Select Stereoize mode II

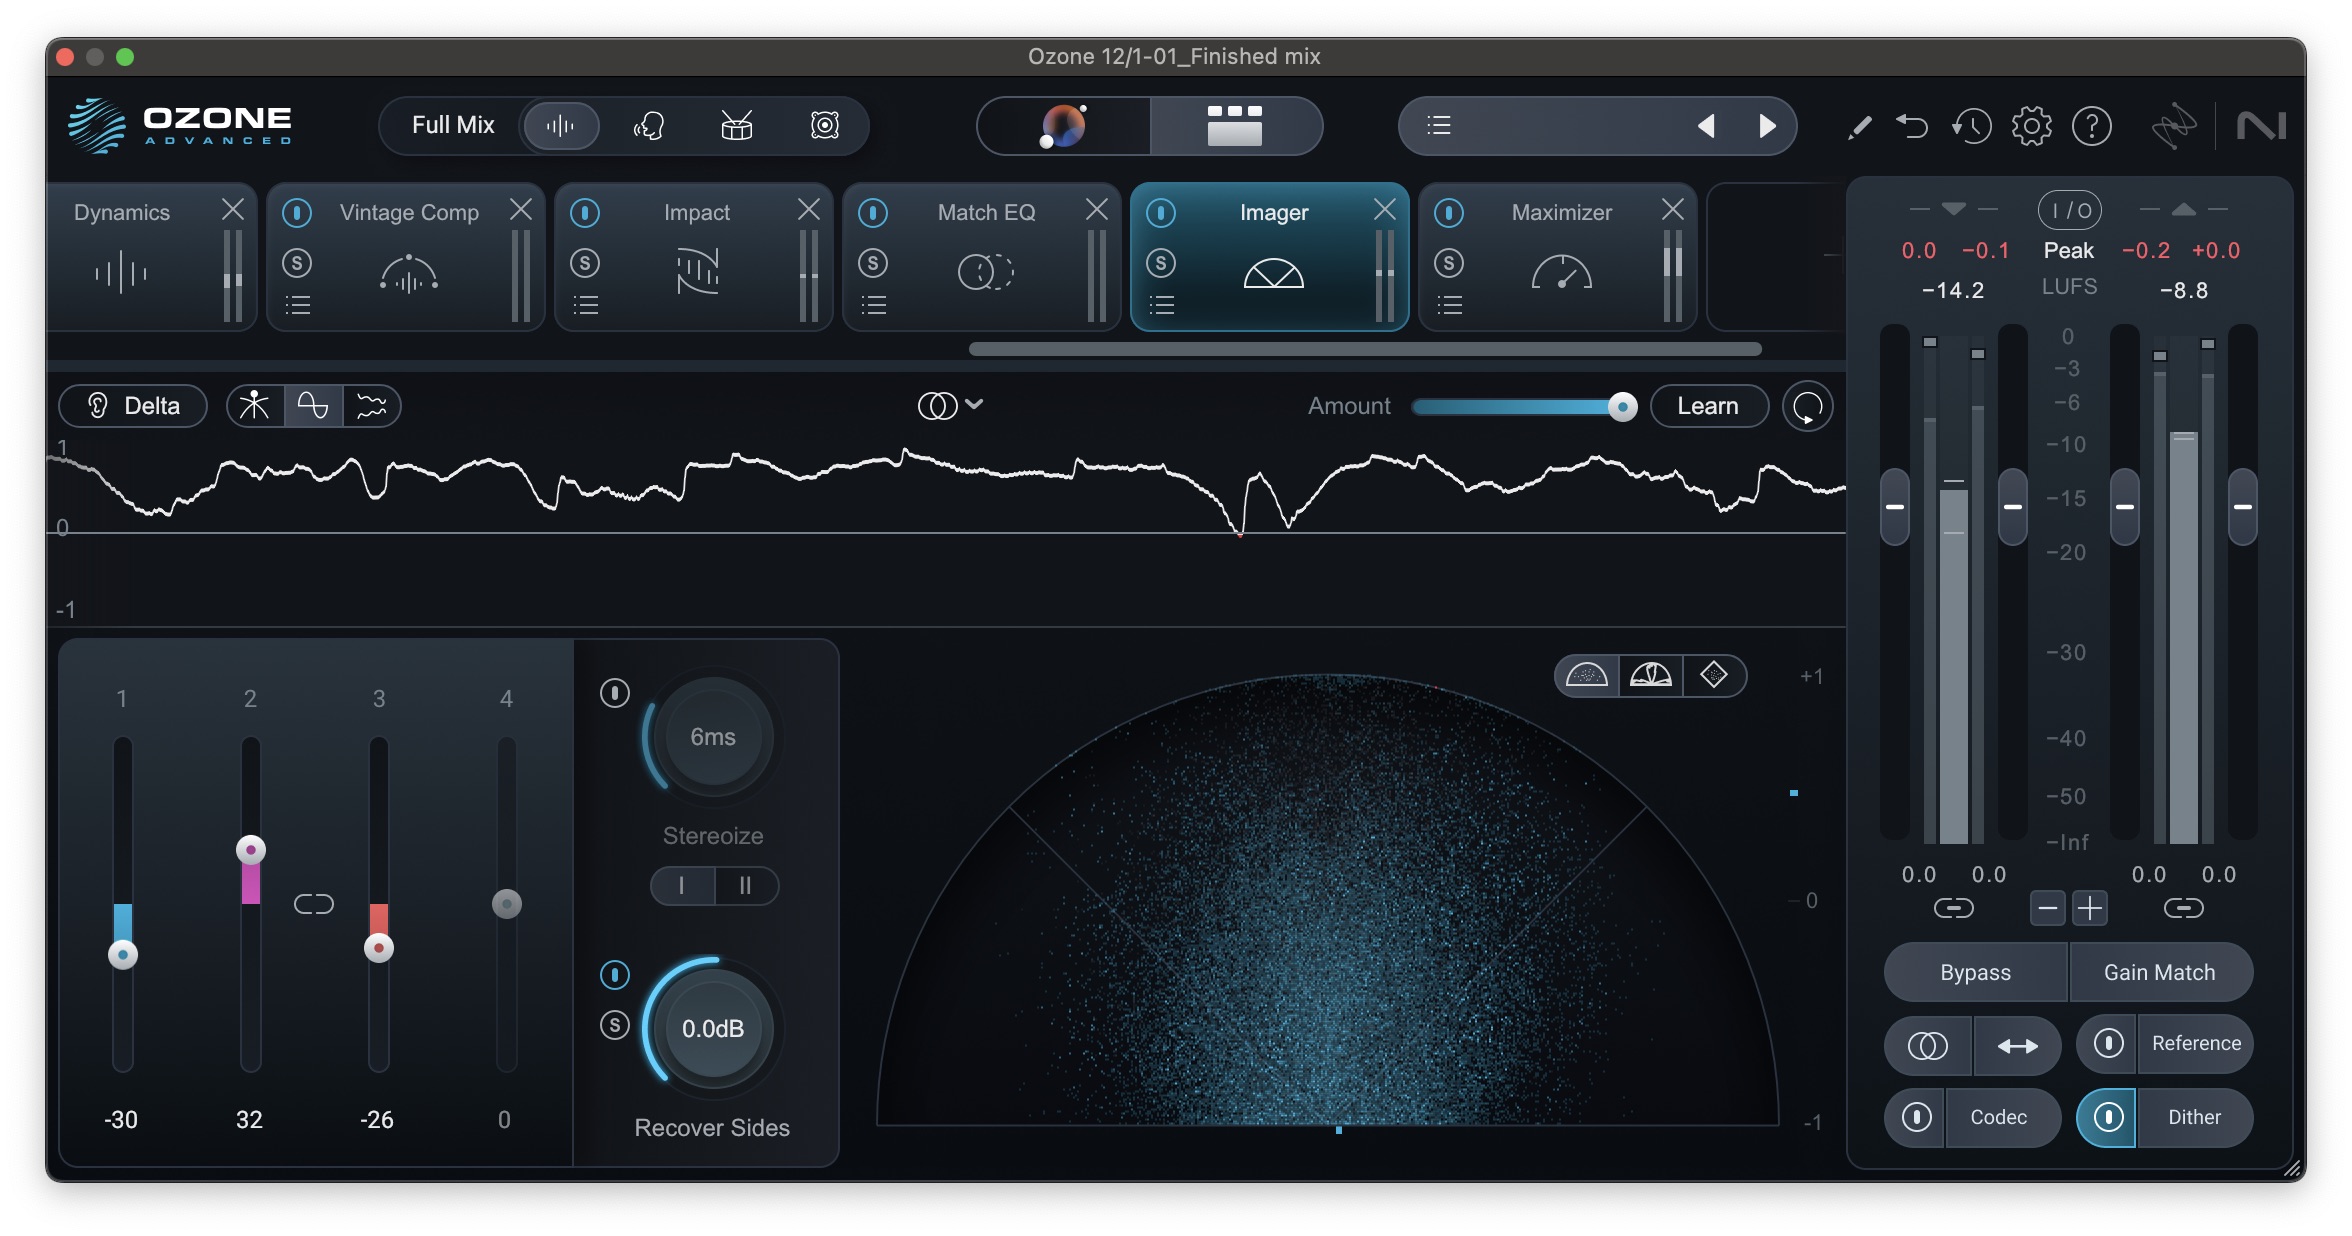pos(746,886)
